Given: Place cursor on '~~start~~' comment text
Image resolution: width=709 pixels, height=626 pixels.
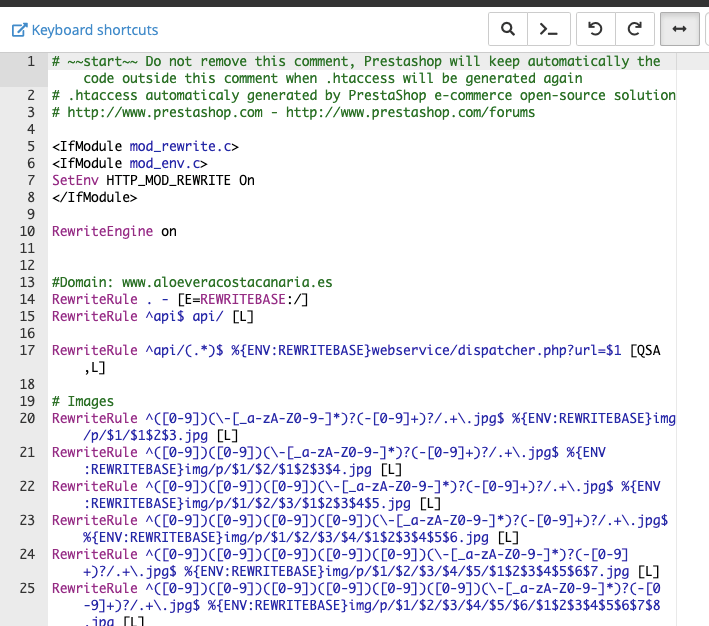Looking at the screenshot, I should pyautogui.click(x=102, y=61).
